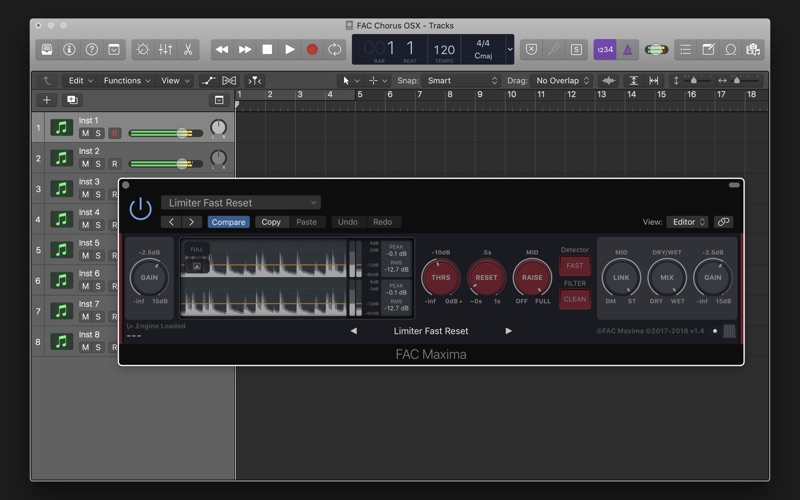Open the Inspector info icon
This screenshot has height=500, width=800.
point(69,49)
